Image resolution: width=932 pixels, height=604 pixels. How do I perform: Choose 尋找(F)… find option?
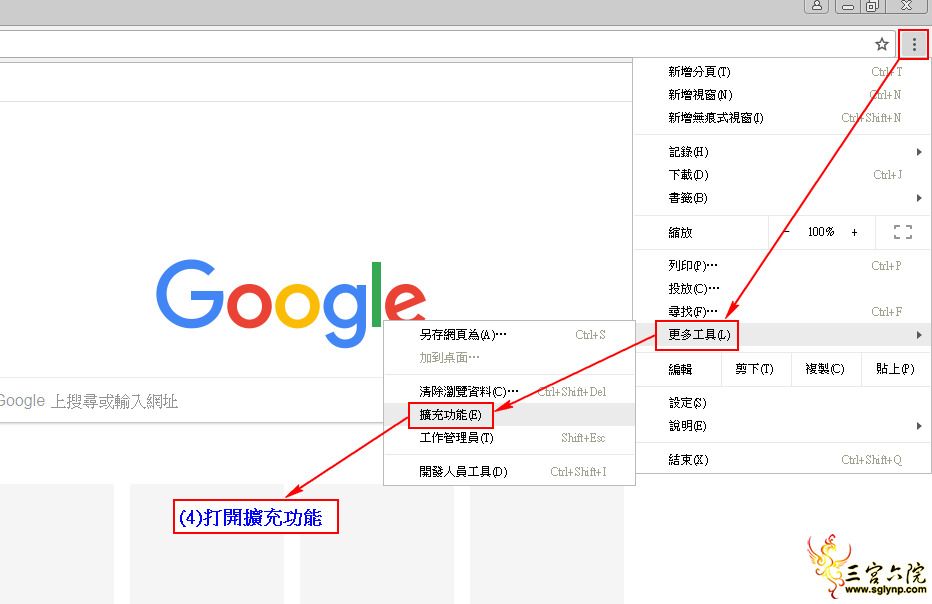(782, 312)
